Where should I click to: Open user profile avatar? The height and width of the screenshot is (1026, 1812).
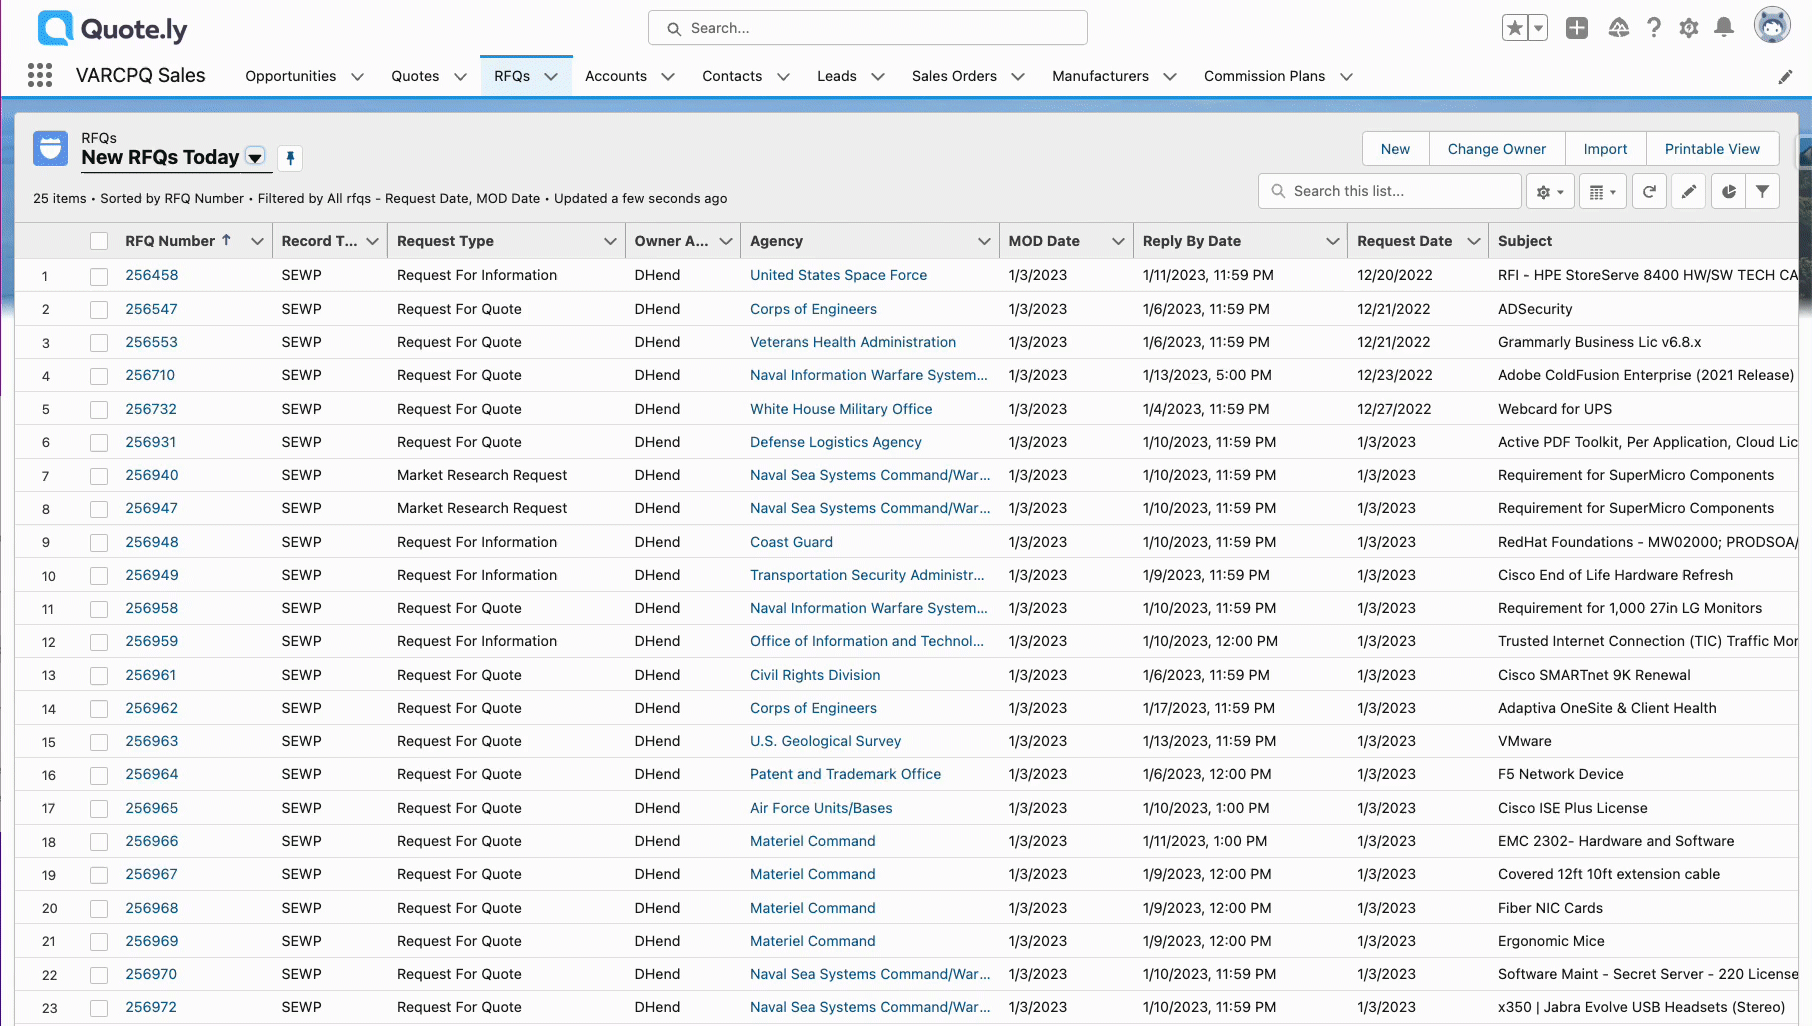coord(1772,26)
